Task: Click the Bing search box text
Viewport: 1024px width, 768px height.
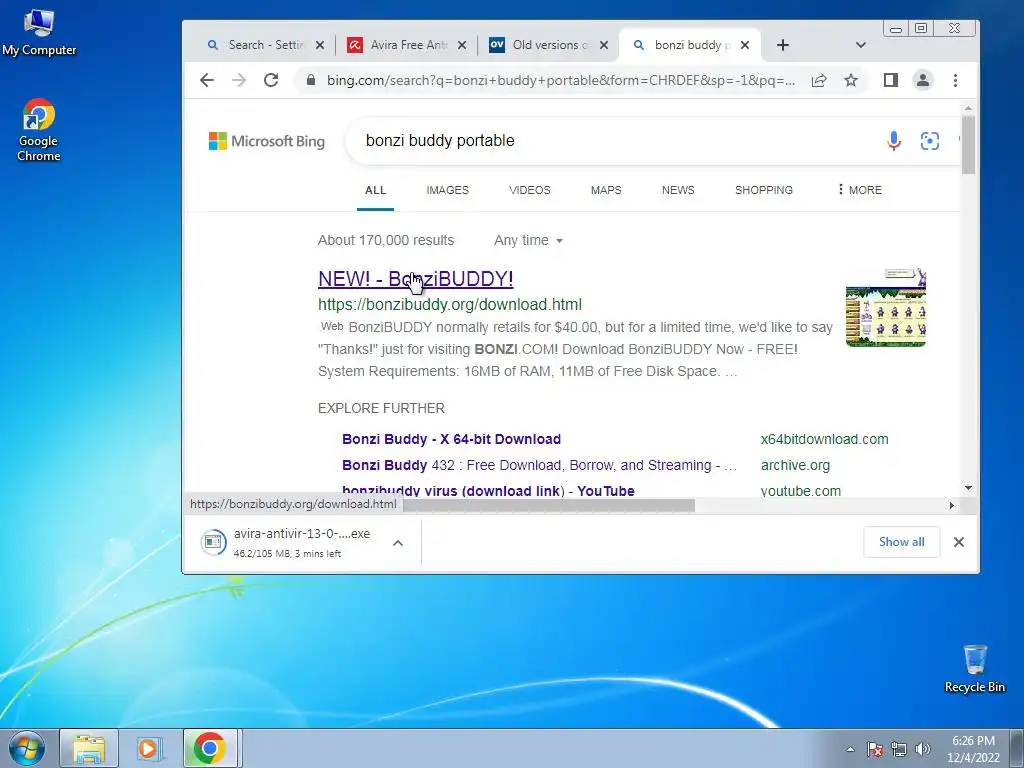Action: [x=440, y=140]
